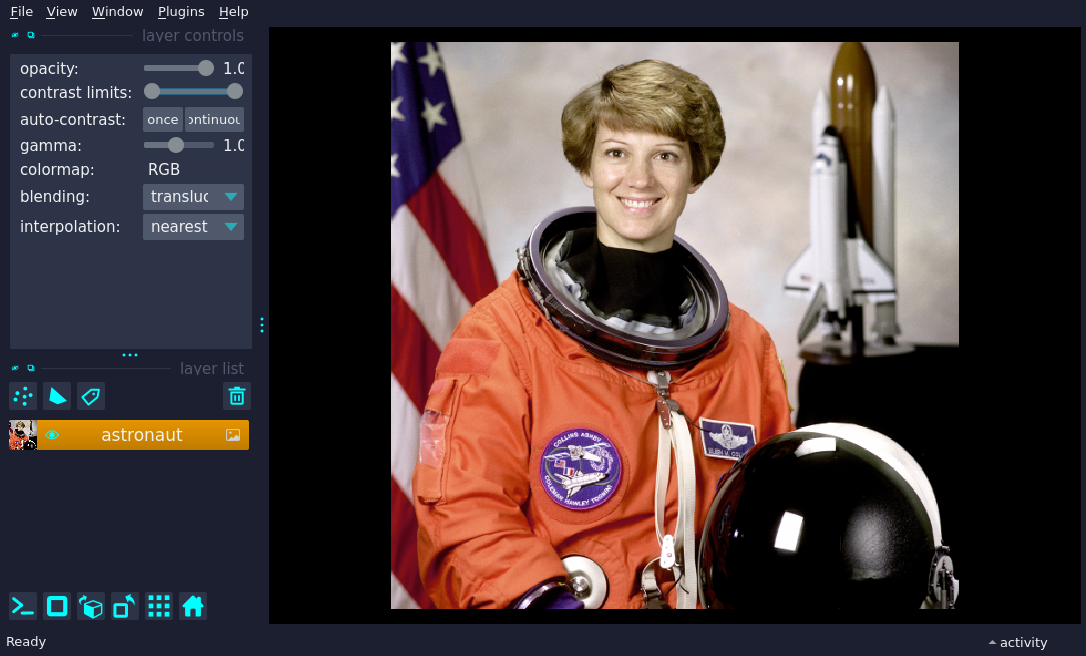Click contrast limits upper handle

(x=235, y=91)
